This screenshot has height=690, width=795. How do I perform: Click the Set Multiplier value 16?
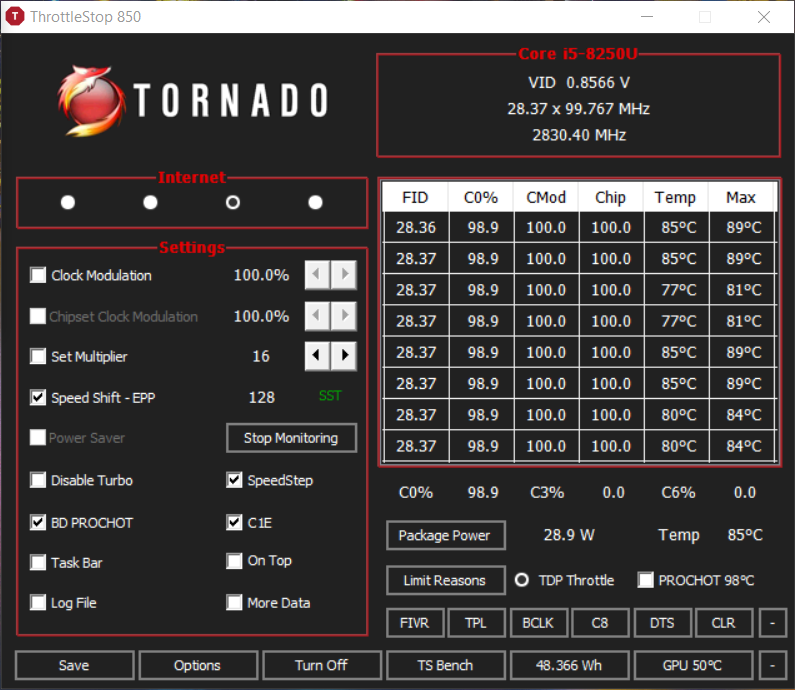[261, 356]
